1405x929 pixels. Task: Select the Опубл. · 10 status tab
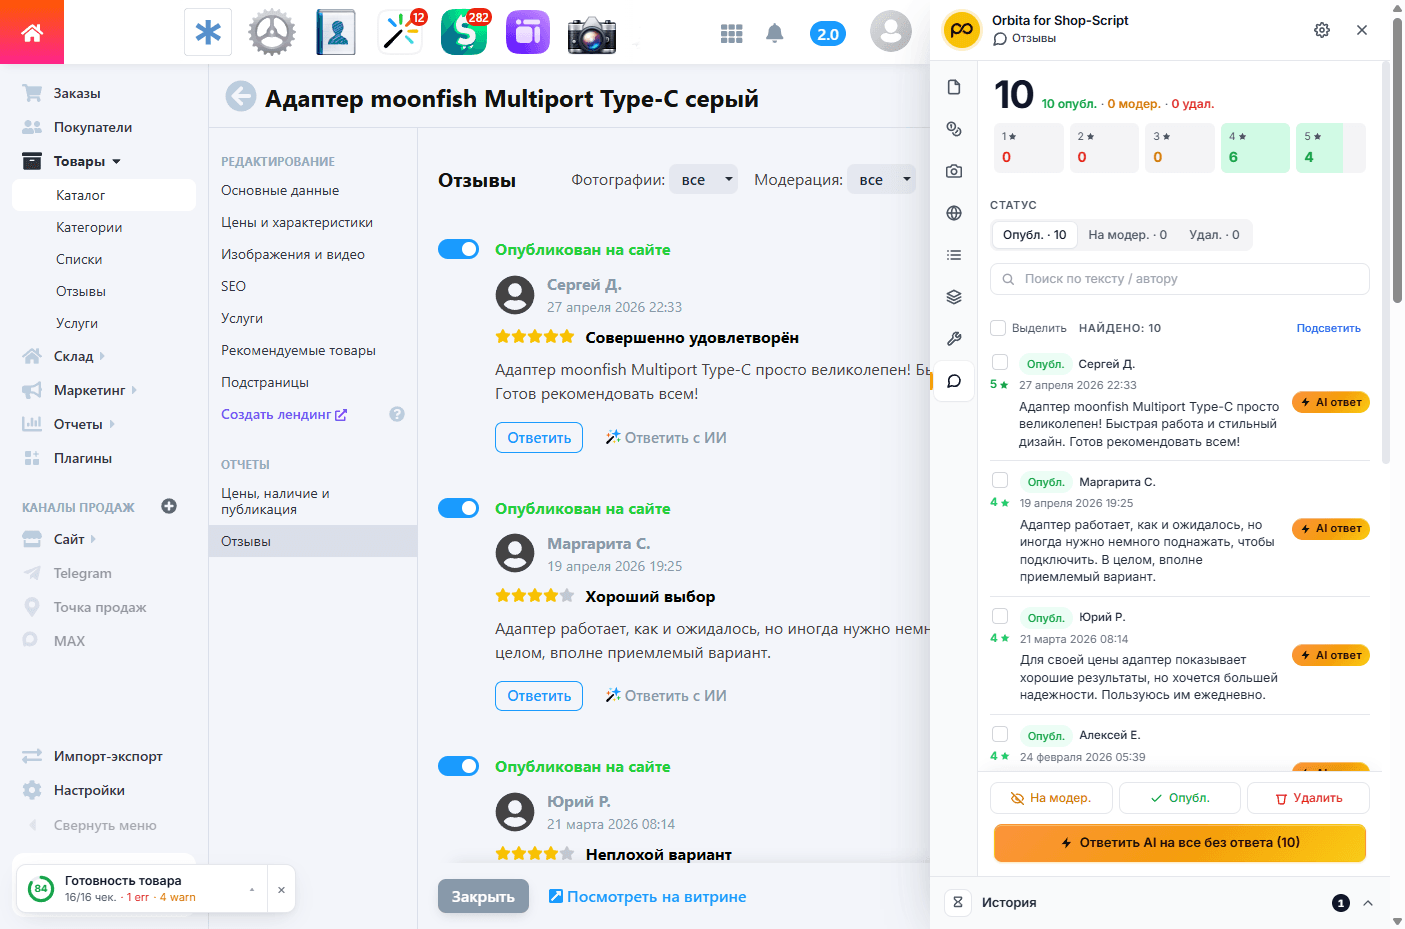(1034, 235)
